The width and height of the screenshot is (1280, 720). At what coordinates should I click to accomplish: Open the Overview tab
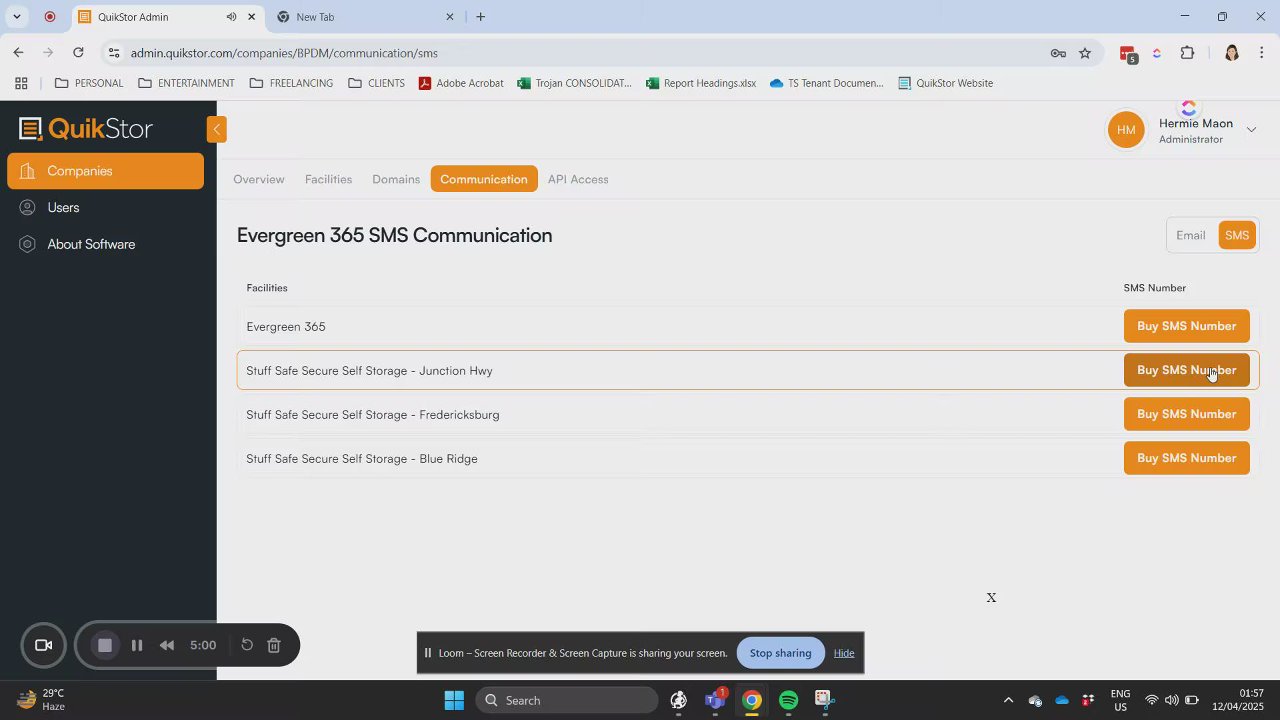pos(259,179)
